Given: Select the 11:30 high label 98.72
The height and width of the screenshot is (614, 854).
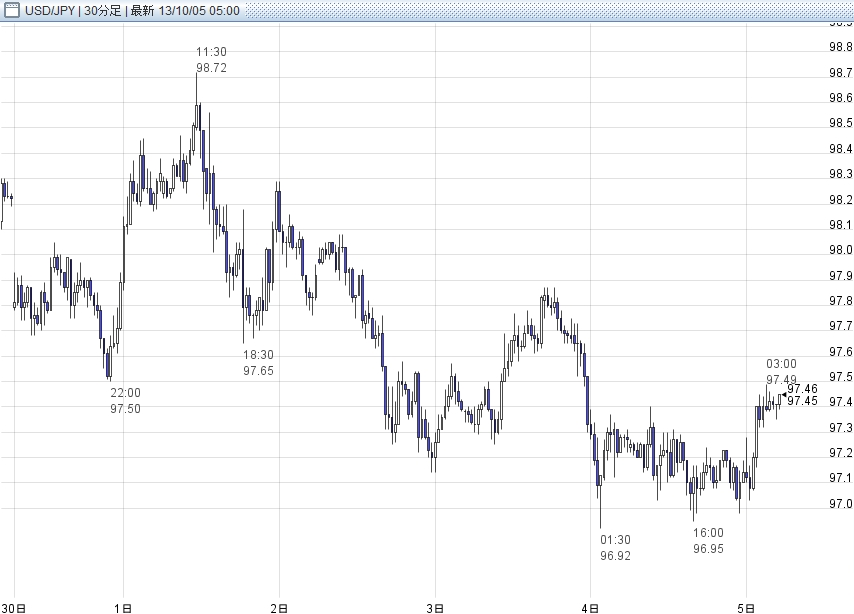Looking at the screenshot, I should tap(211, 60).
